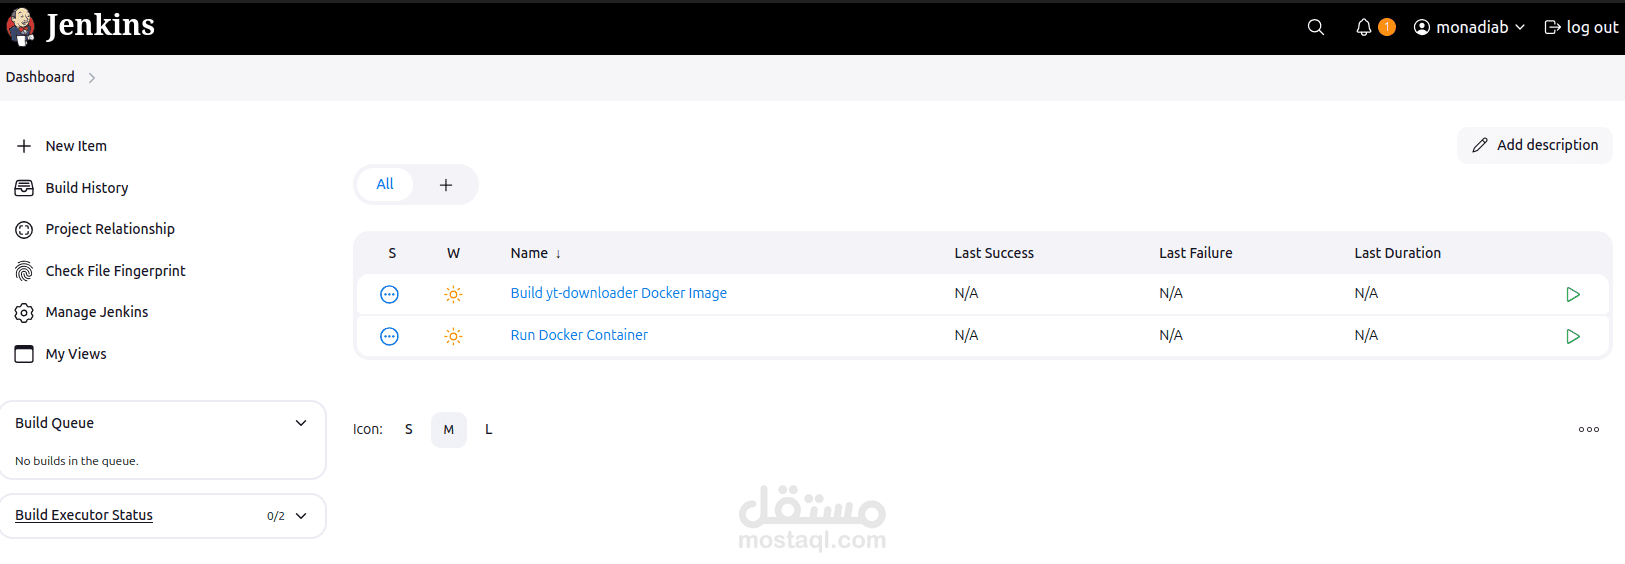Screen dimensions: 1625x564
Task: Open Project Relationship in the sidebar
Action: click(110, 229)
